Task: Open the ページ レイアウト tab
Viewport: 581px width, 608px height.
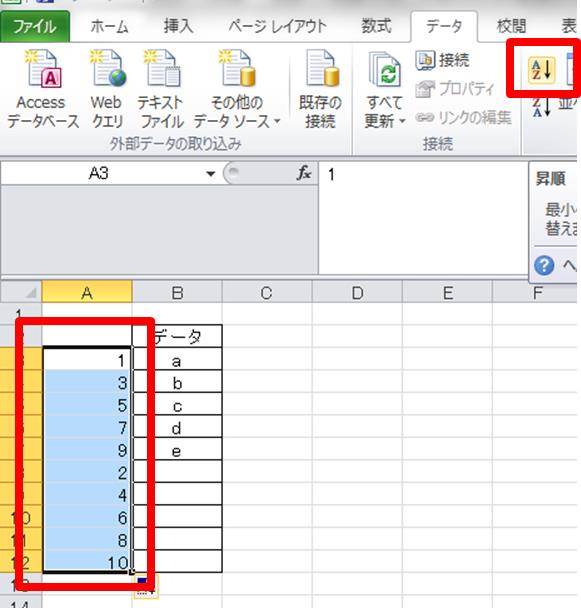Action: point(277,26)
